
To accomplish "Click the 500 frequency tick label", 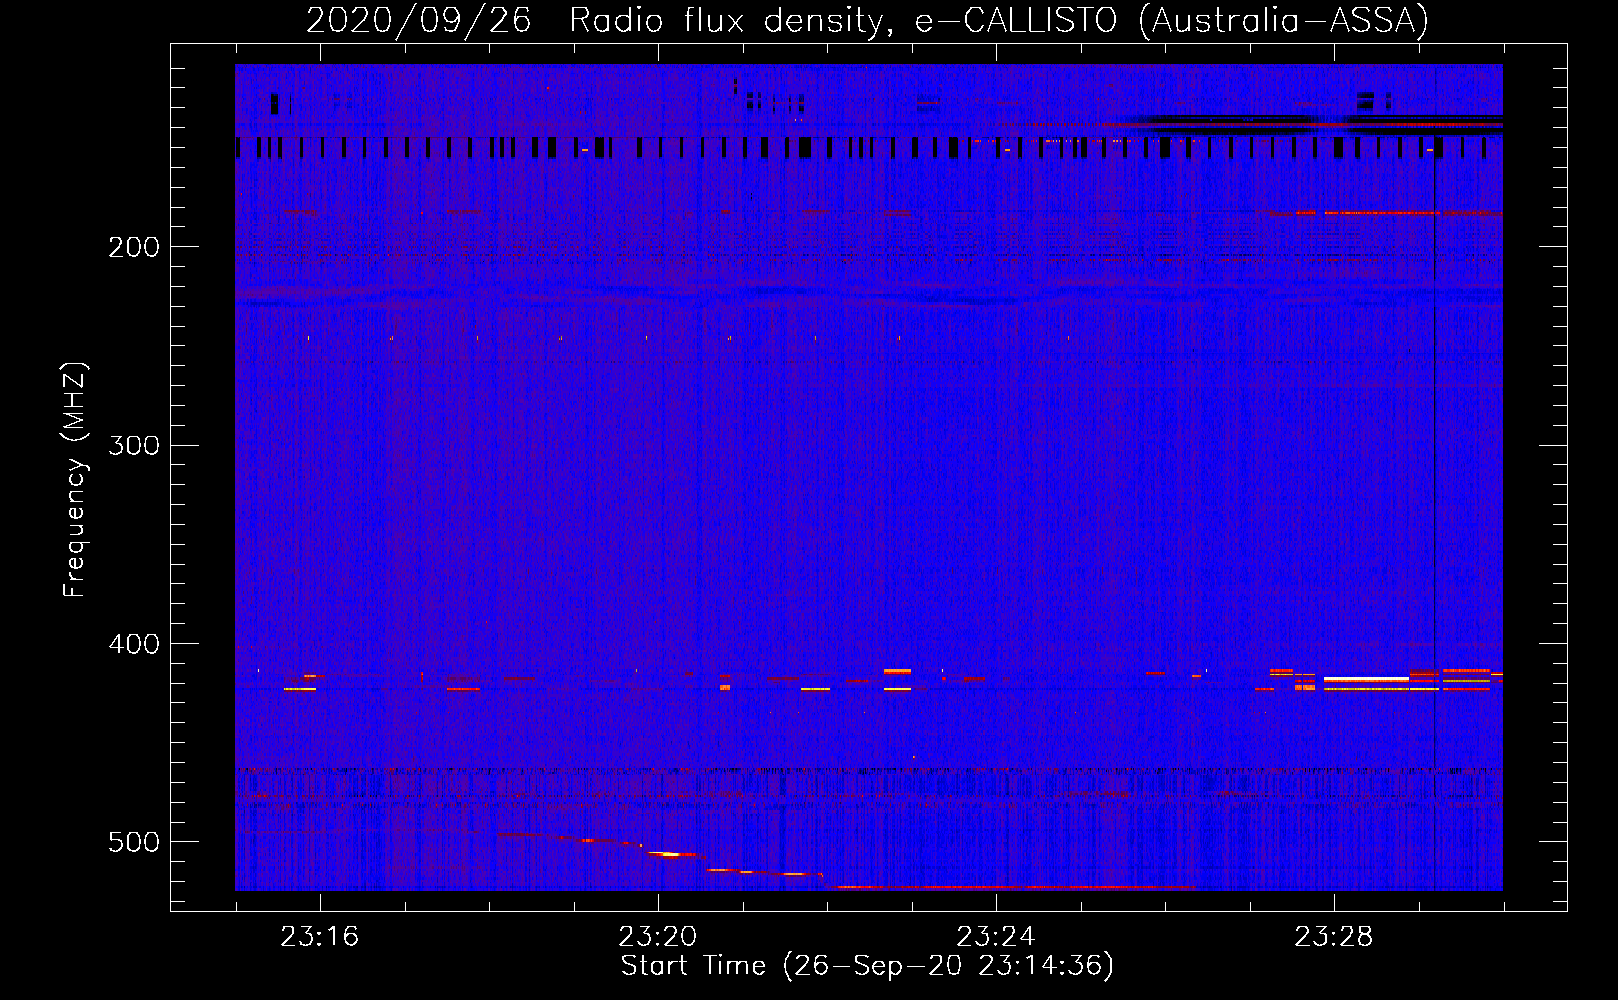I will tap(134, 842).
